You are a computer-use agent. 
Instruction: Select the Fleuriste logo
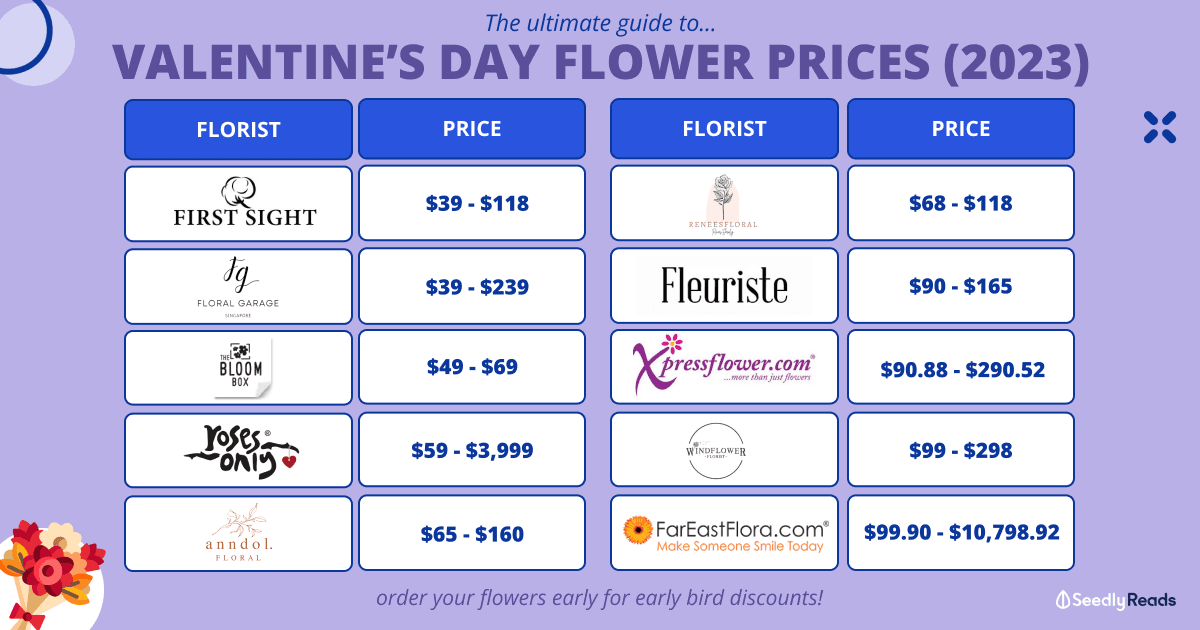(724, 286)
